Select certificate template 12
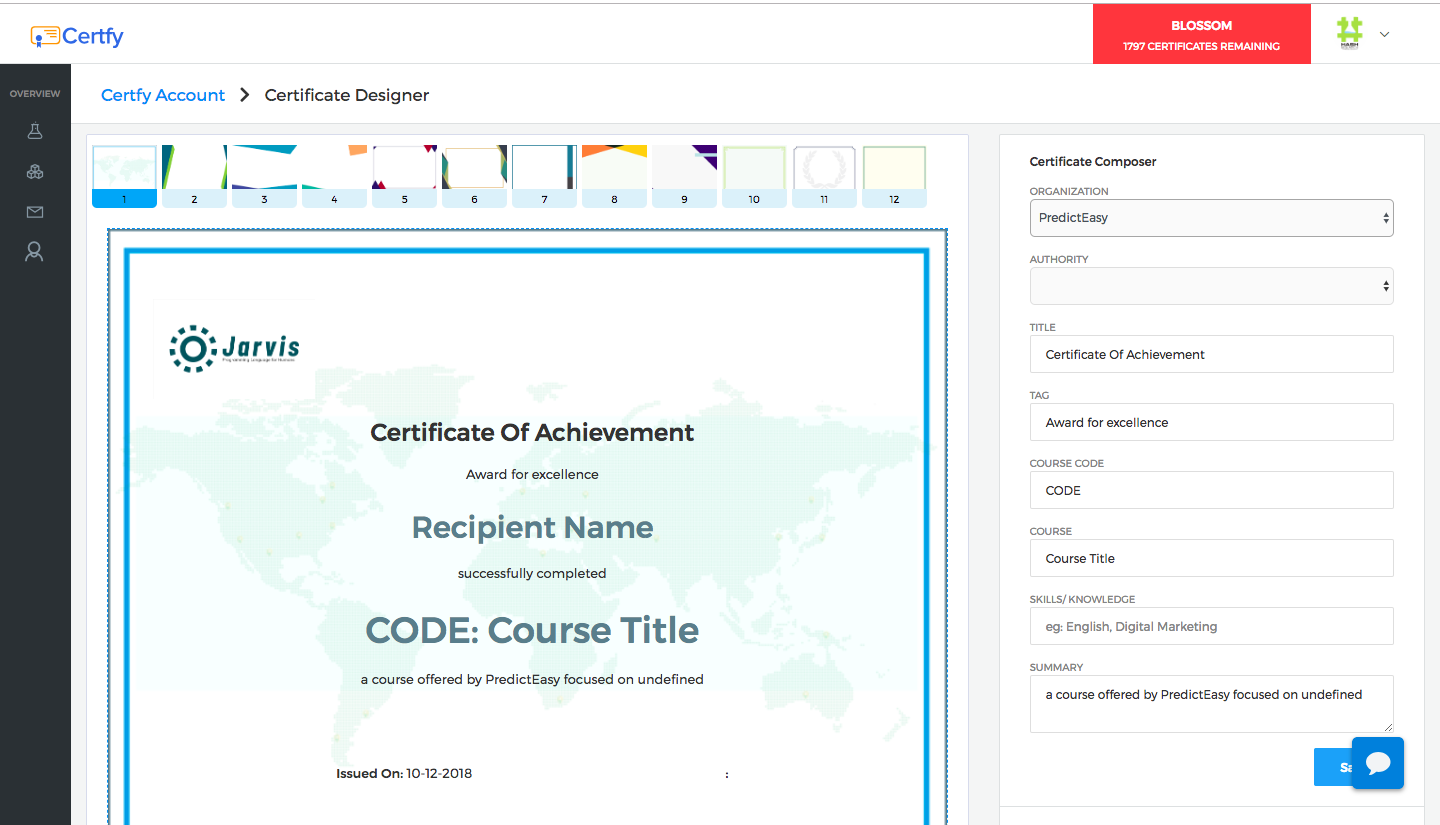This screenshot has width=1440, height=825. pos(894,177)
